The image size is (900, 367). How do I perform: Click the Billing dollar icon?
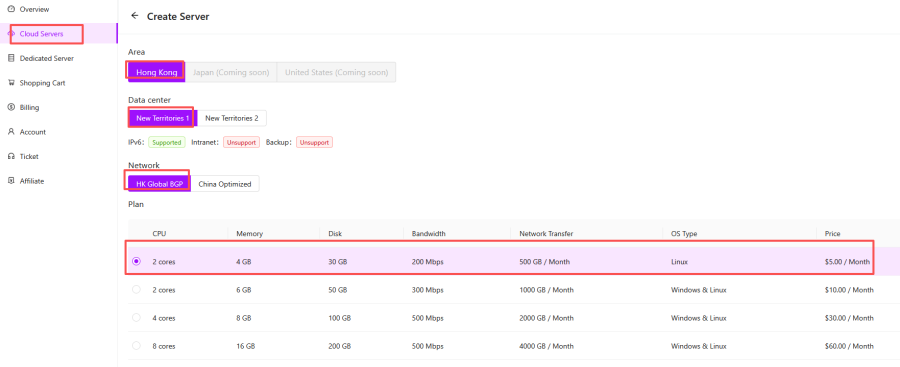11,107
